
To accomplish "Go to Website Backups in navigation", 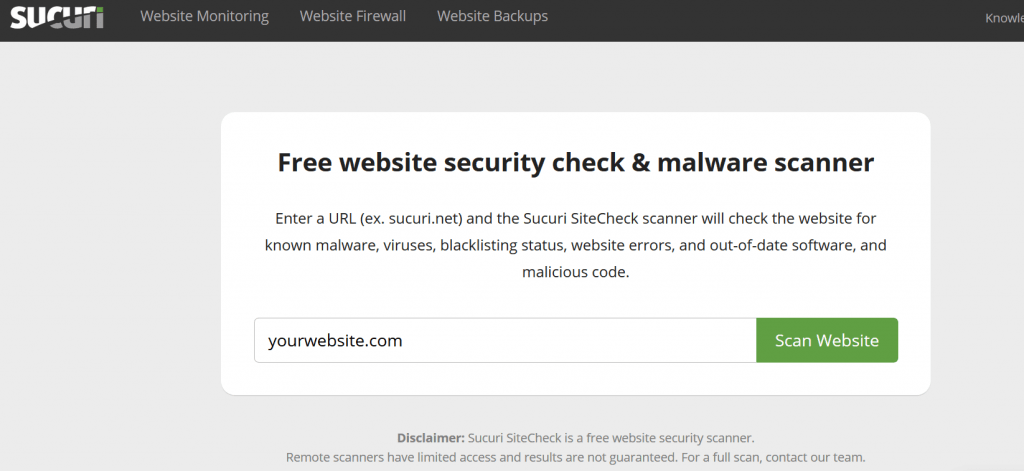I will pos(492,16).
